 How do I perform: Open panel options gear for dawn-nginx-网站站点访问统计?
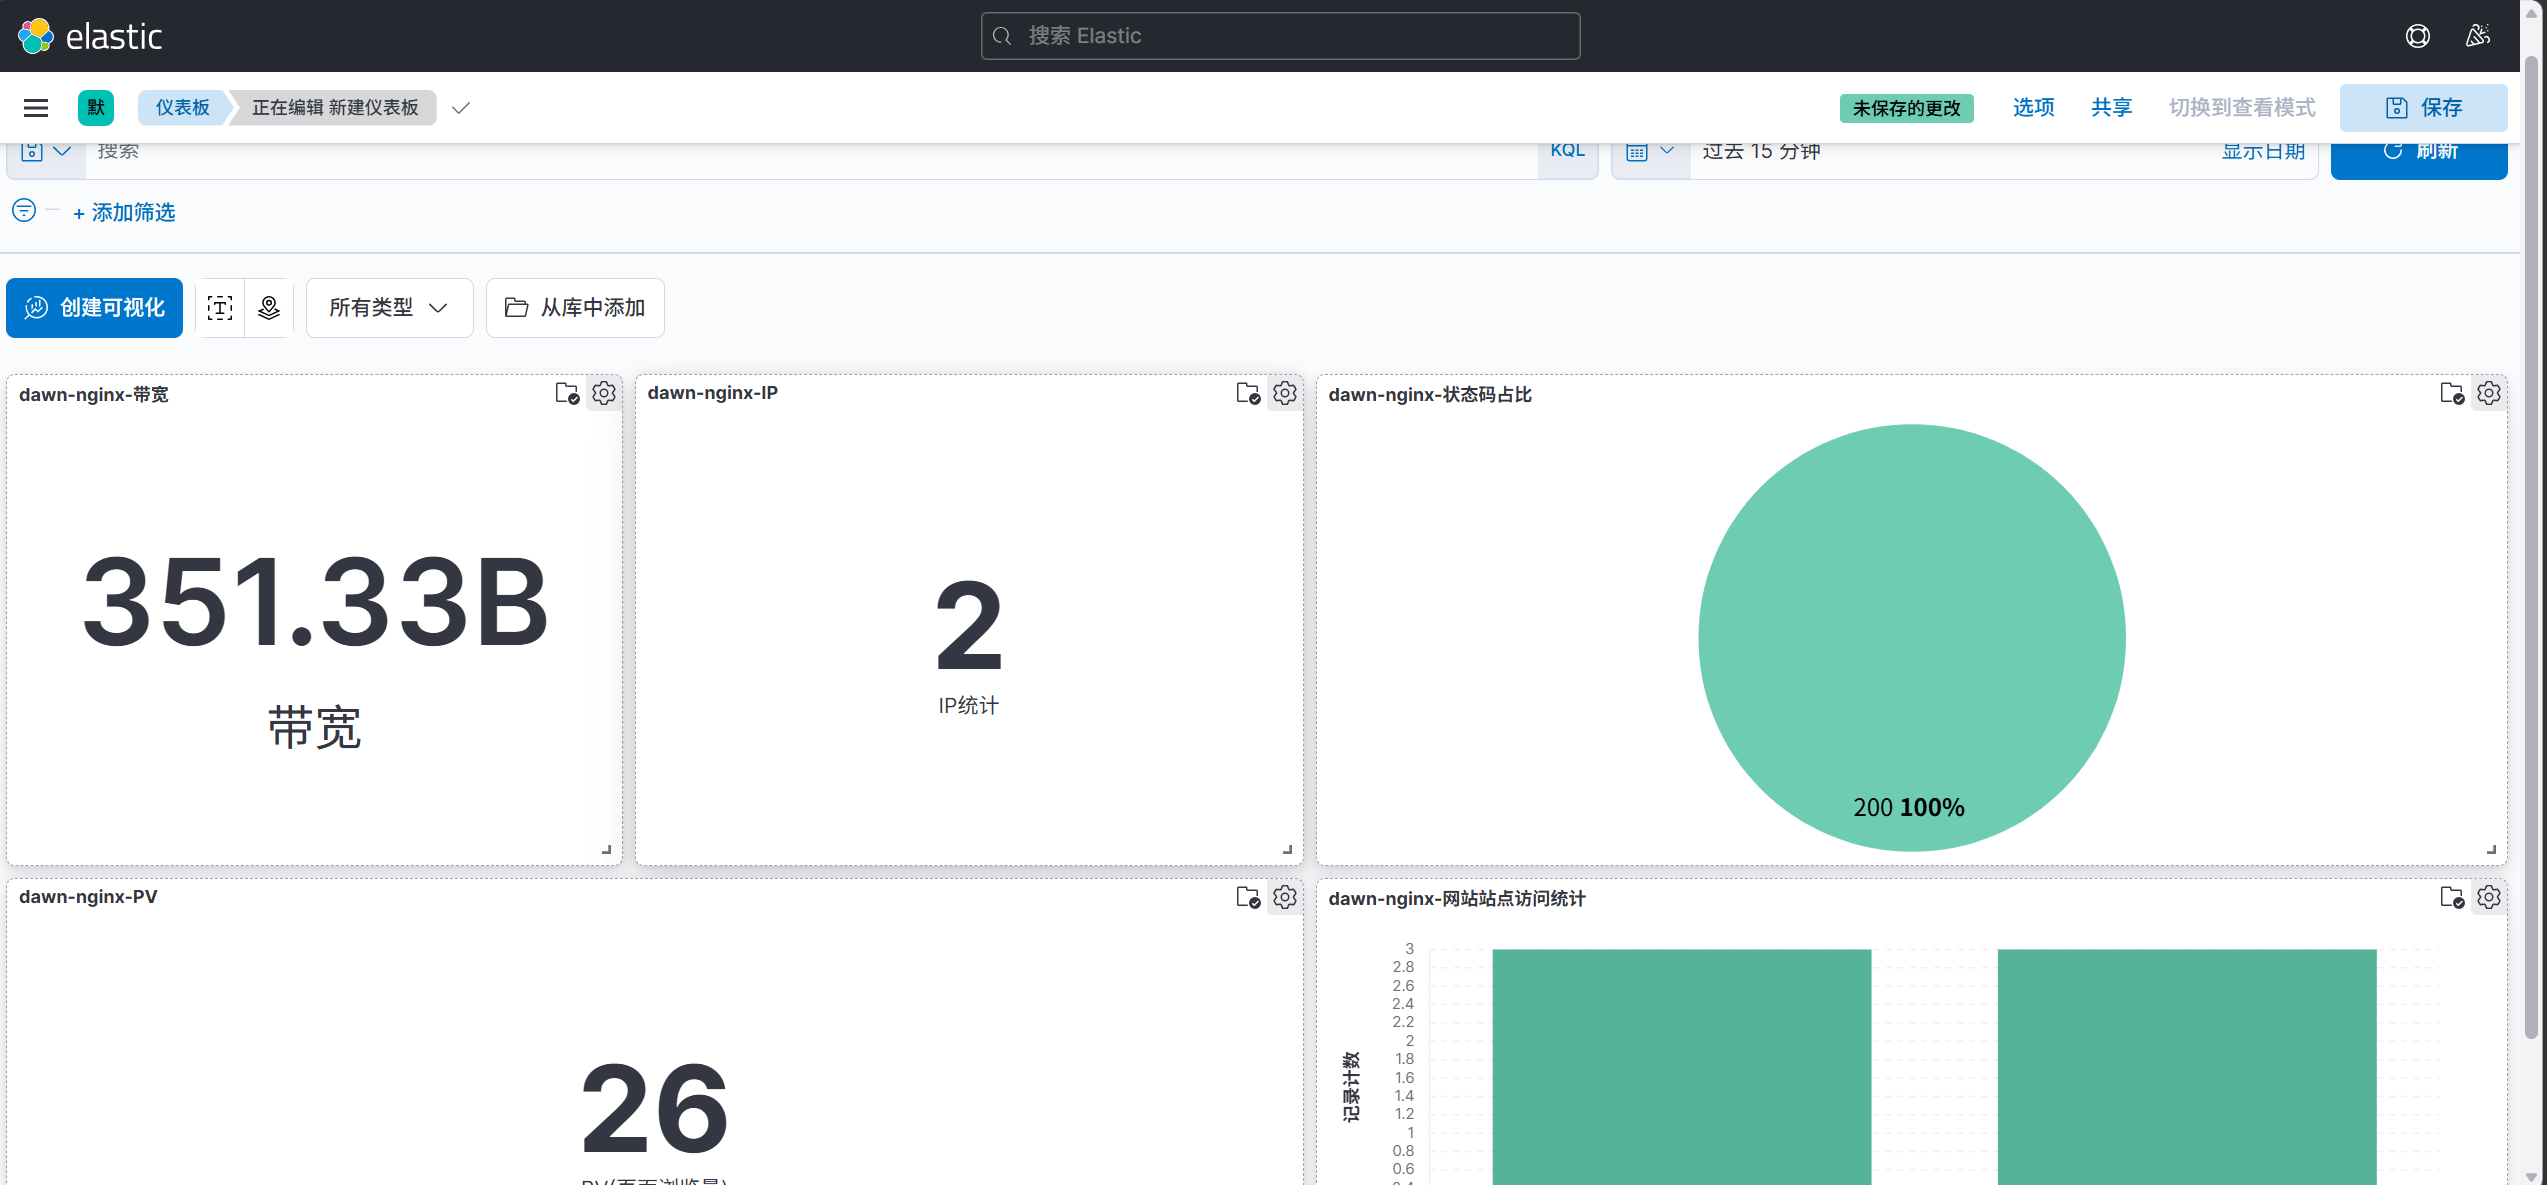point(2489,897)
